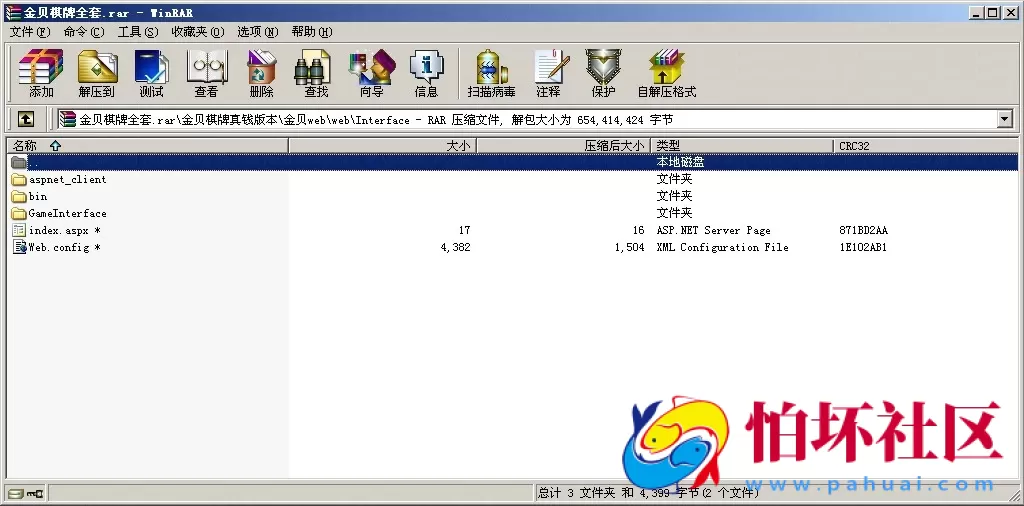1024x506 pixels.
Task: Go up one folder with arrow button
Action: [25, 119]
